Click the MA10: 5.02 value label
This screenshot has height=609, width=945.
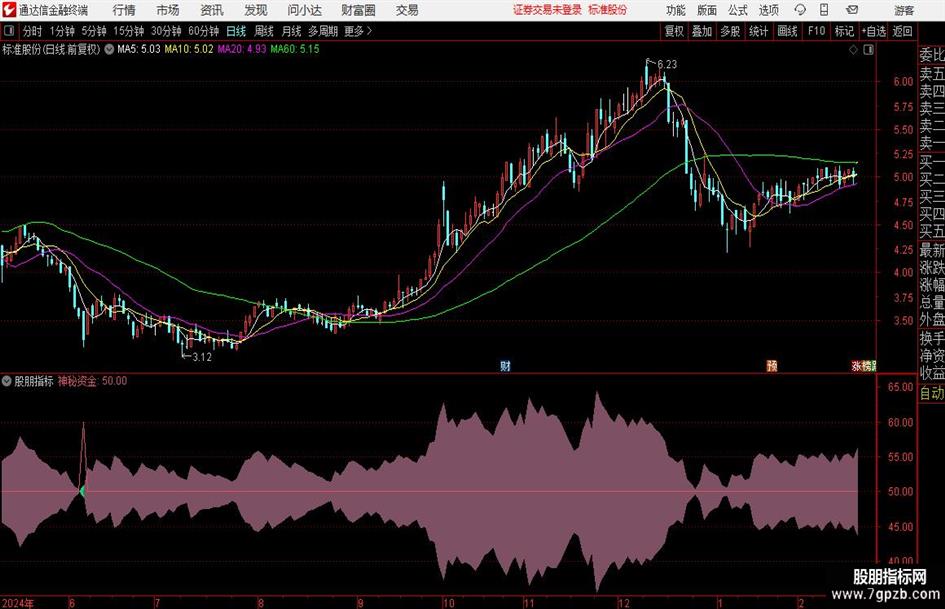point(189,49)
